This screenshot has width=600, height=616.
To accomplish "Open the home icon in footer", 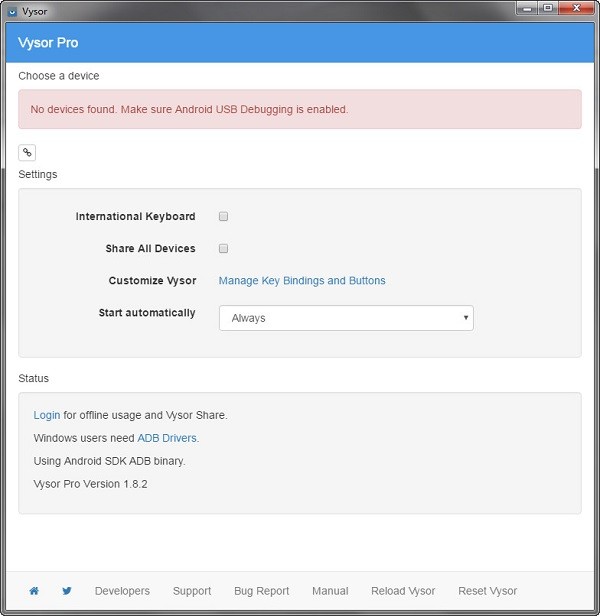I will (x=34, y=591).
